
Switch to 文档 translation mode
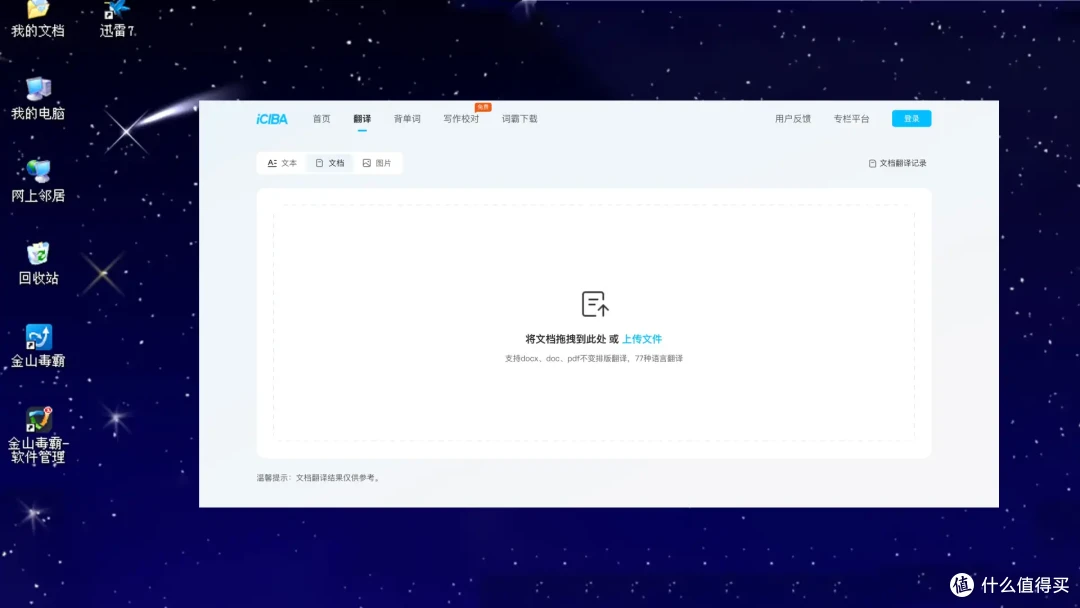point(330,163)
